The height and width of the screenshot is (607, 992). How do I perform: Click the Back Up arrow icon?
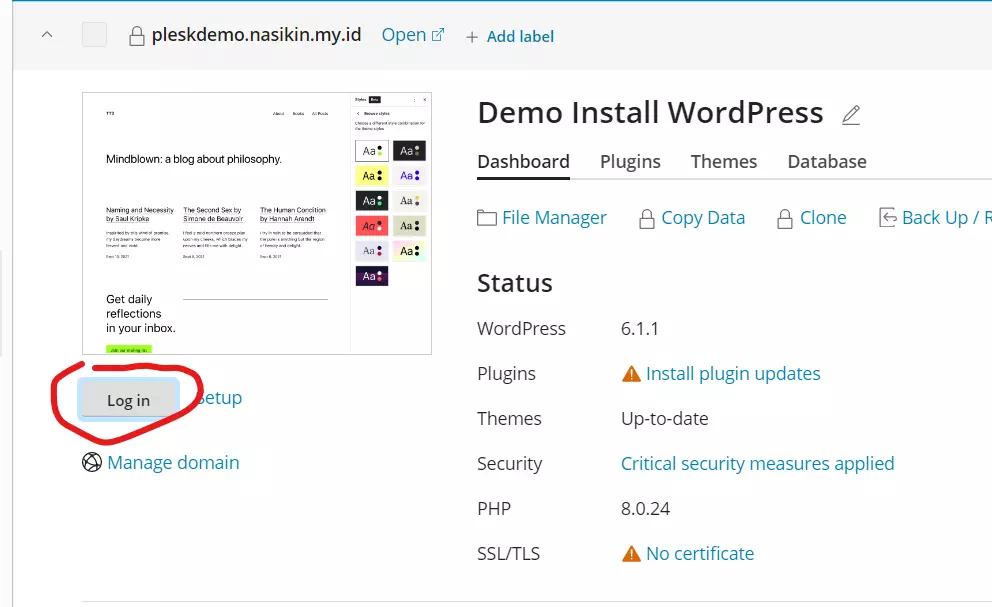pos(888,218)
